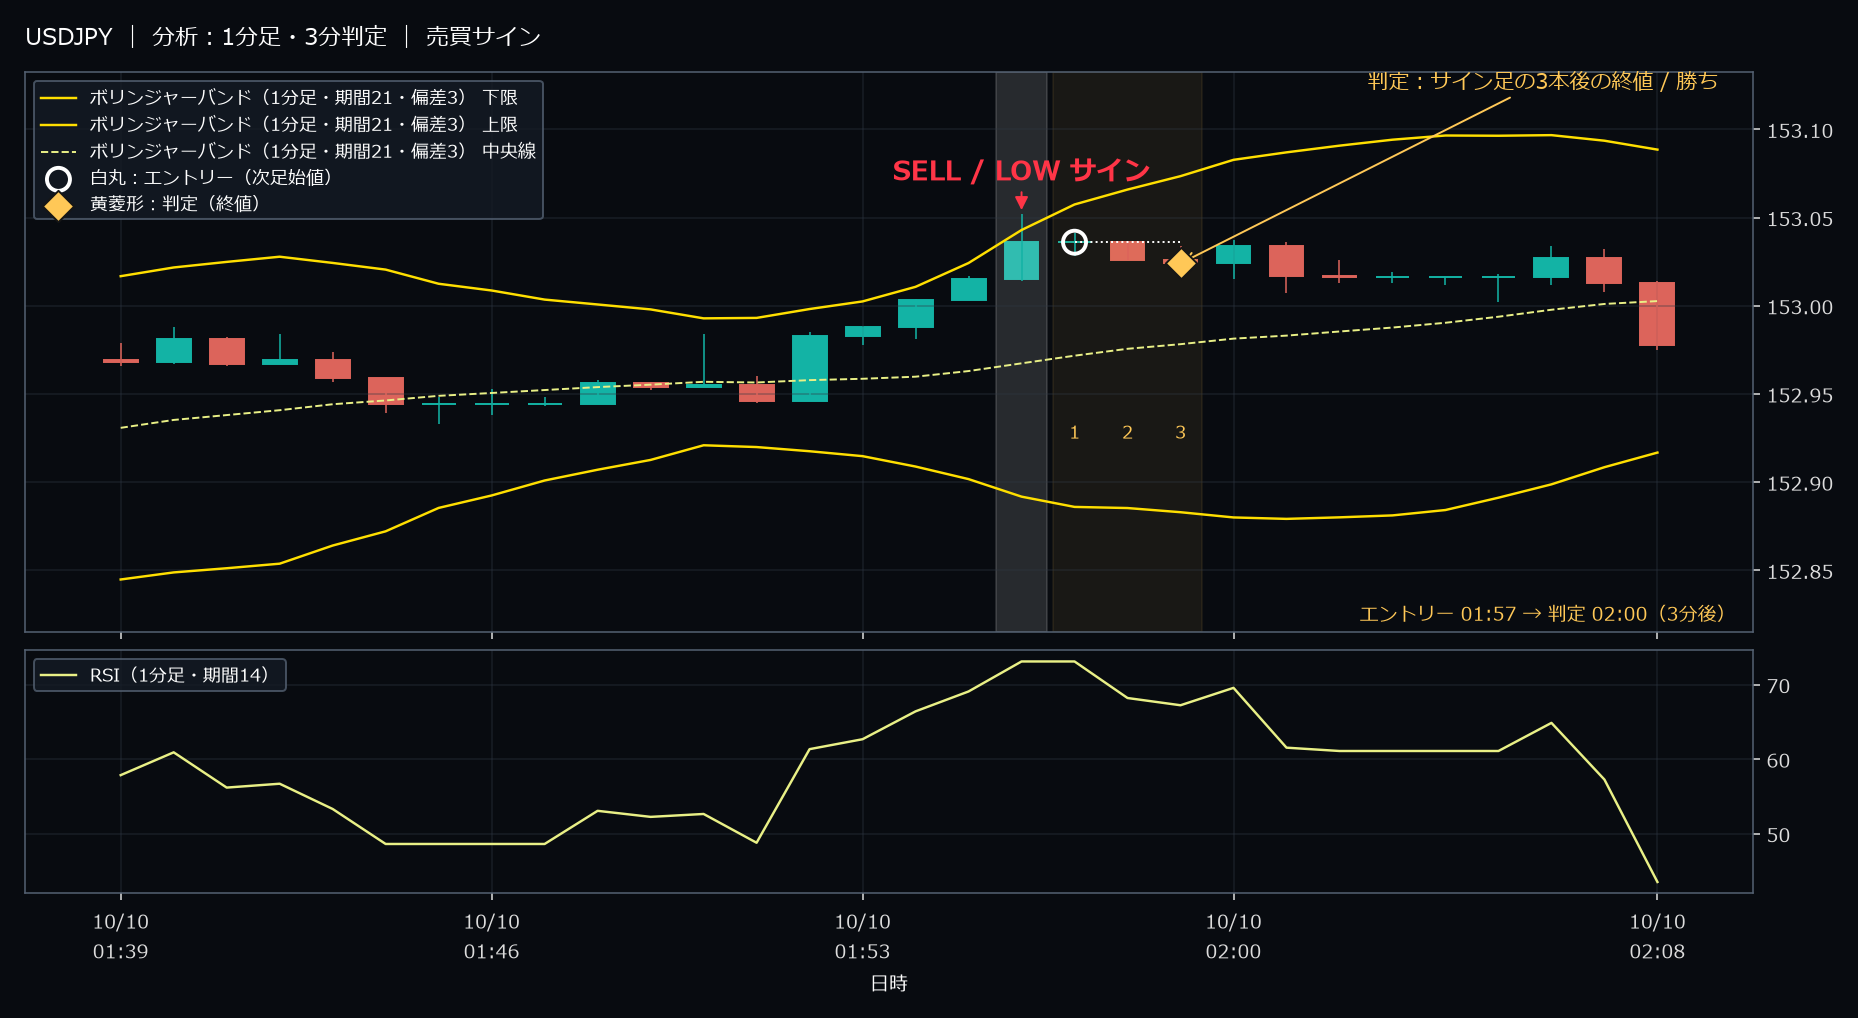This screenshot has height=1018, width=1858.
Task: Select the white circle icon in the legend
Action: (x=59, y=179)
